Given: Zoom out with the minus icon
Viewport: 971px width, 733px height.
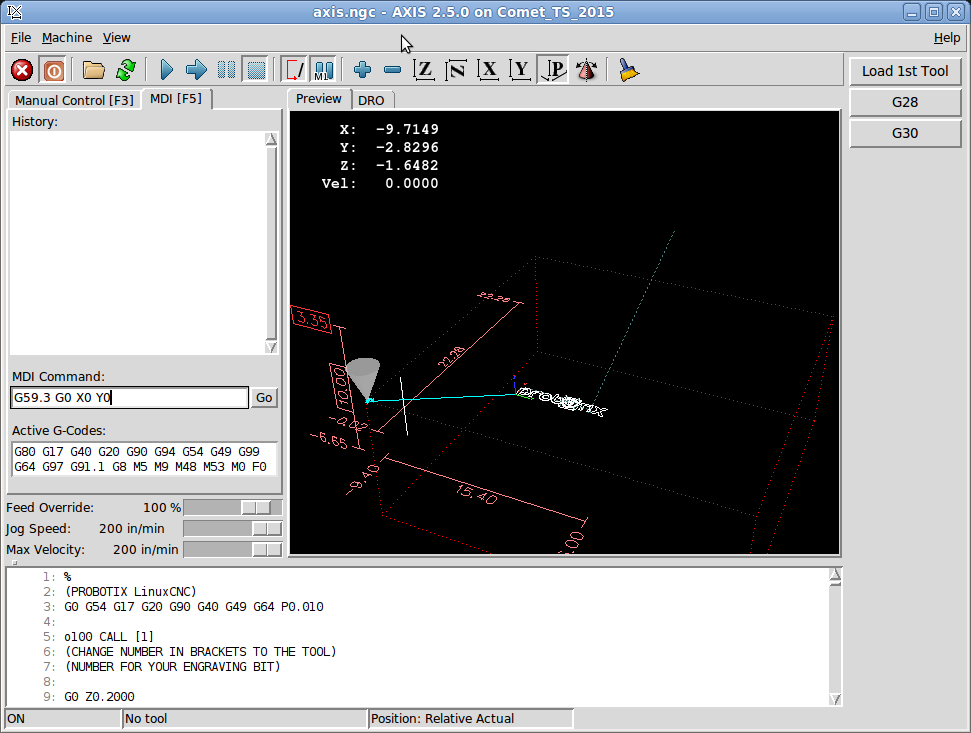Looking at the screenshot, I should 392,70.
